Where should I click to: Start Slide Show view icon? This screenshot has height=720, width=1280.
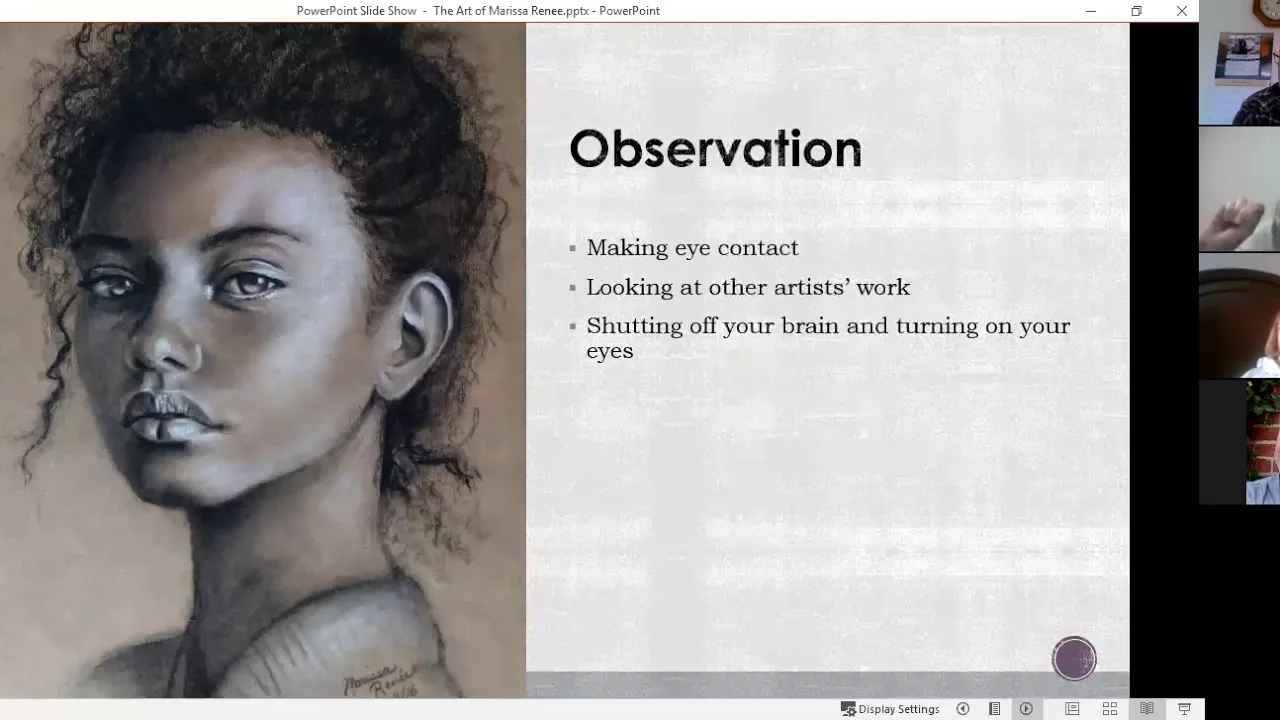point(1184,709)
